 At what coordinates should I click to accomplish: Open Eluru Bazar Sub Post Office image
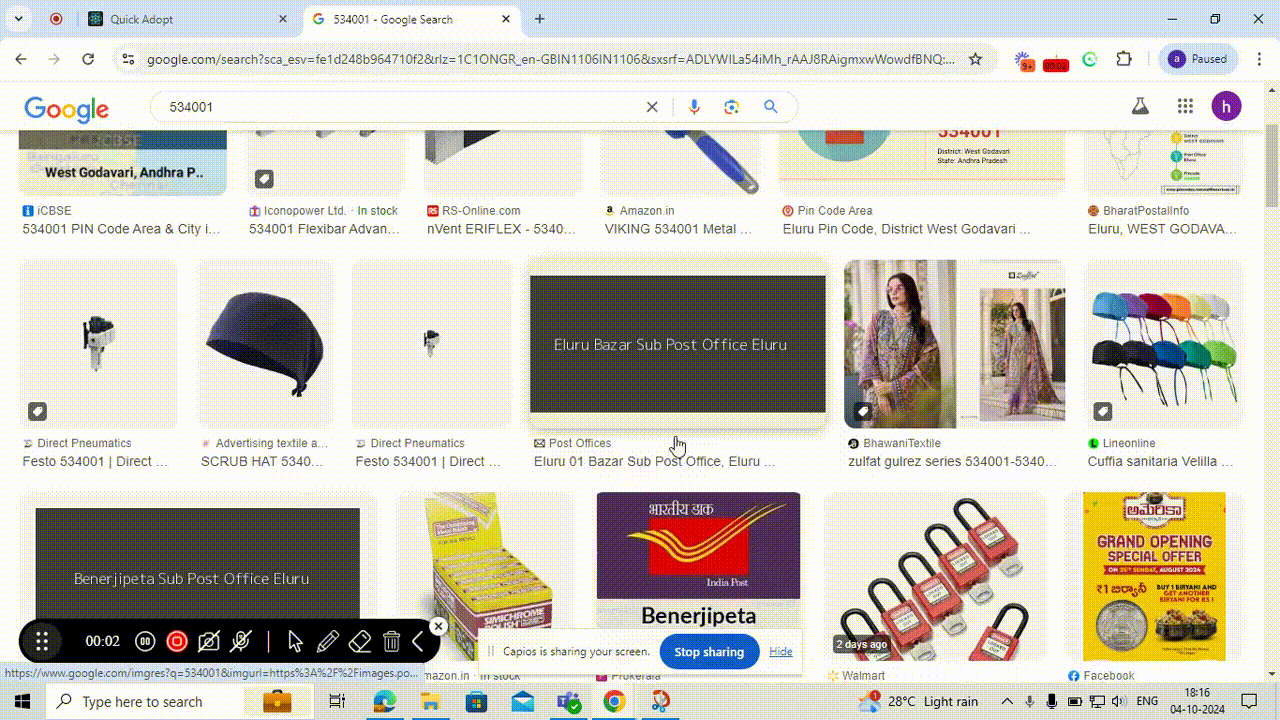click(678, 344)
